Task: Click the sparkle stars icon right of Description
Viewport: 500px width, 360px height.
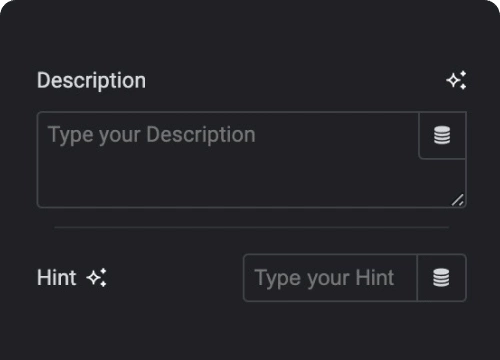Action: pyautogui.click(x=456, y=80)
